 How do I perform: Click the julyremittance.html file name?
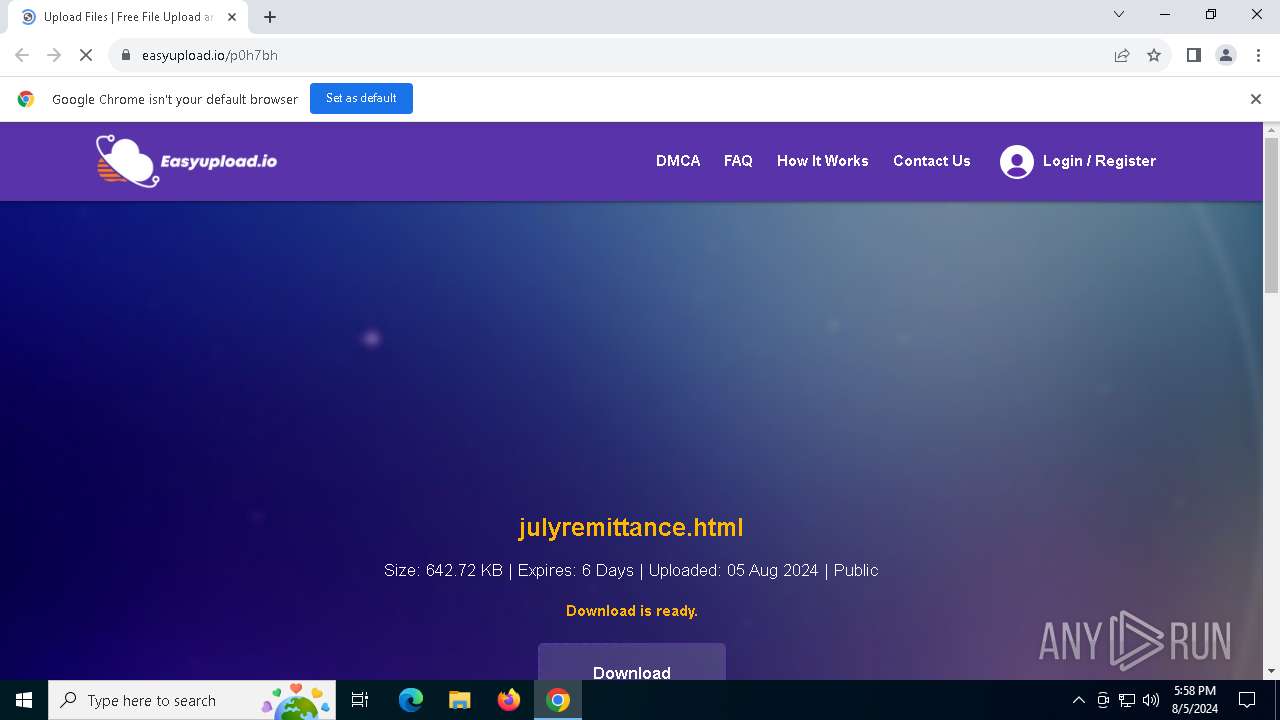tap(631, 527)
